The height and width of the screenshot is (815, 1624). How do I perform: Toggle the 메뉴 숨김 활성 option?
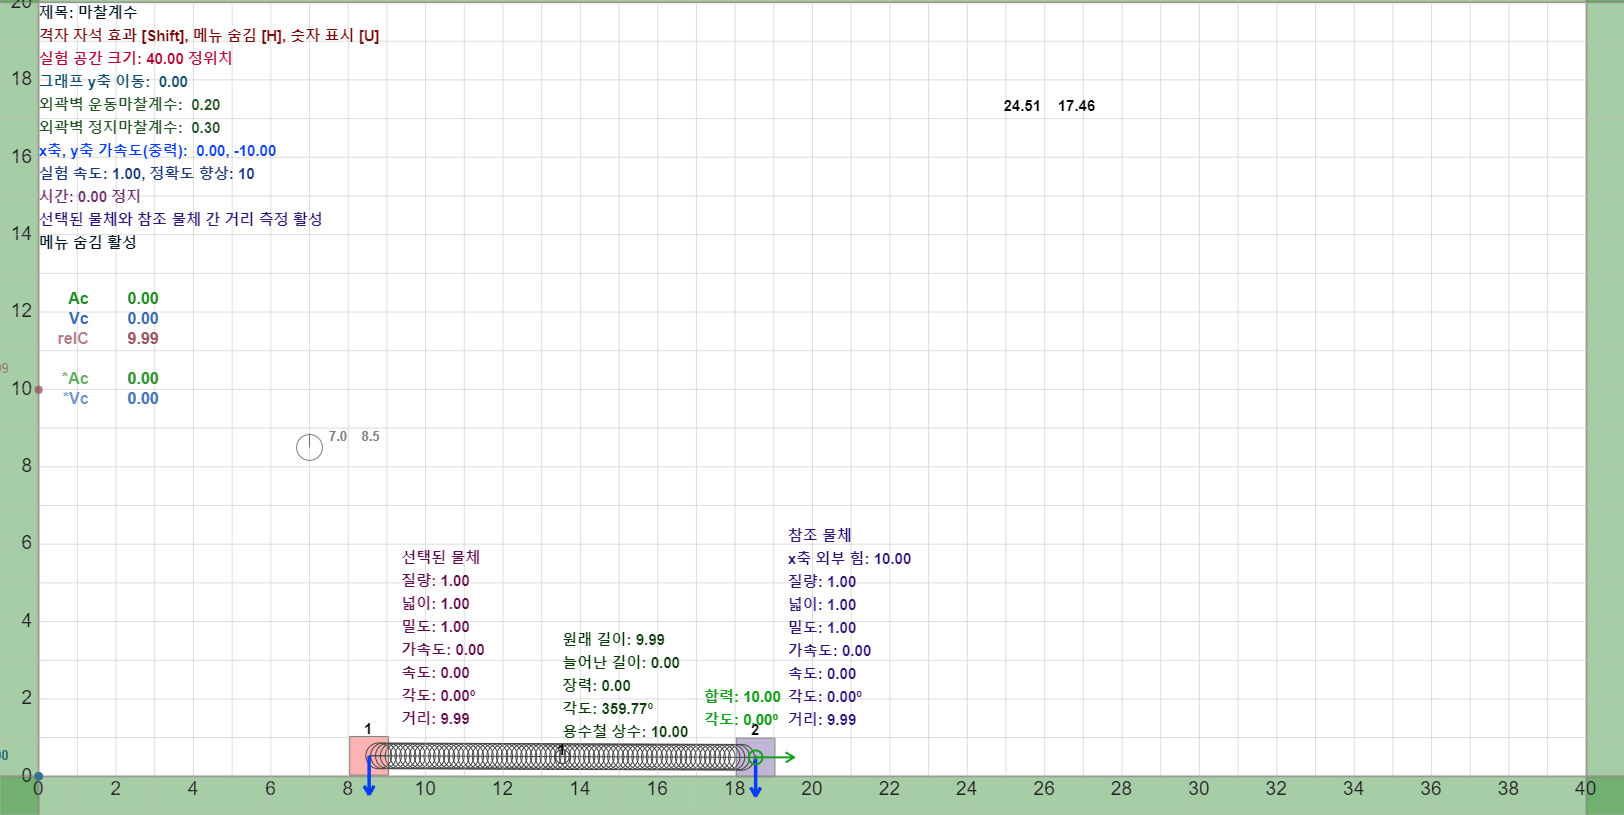[88, 242]
